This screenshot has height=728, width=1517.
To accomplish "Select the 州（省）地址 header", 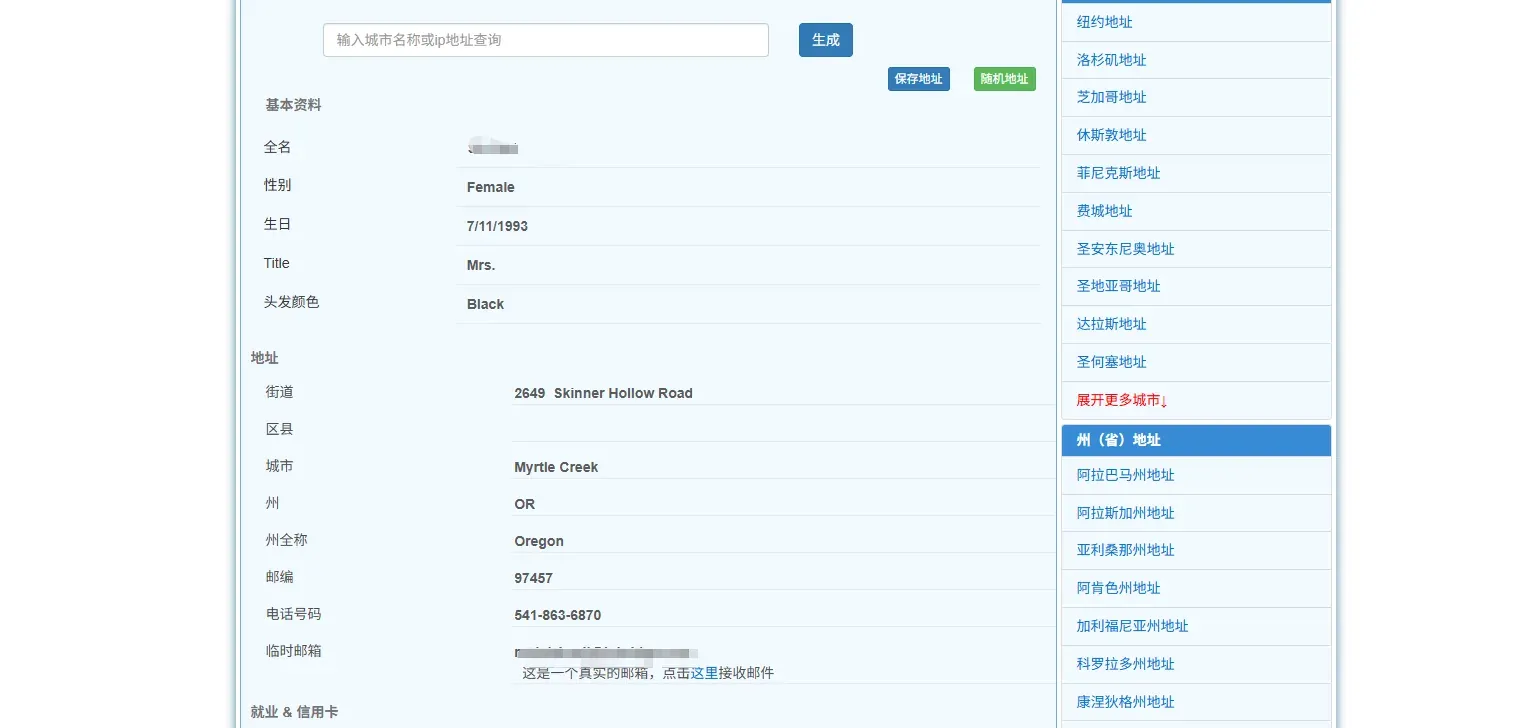I will point(1196,440).
